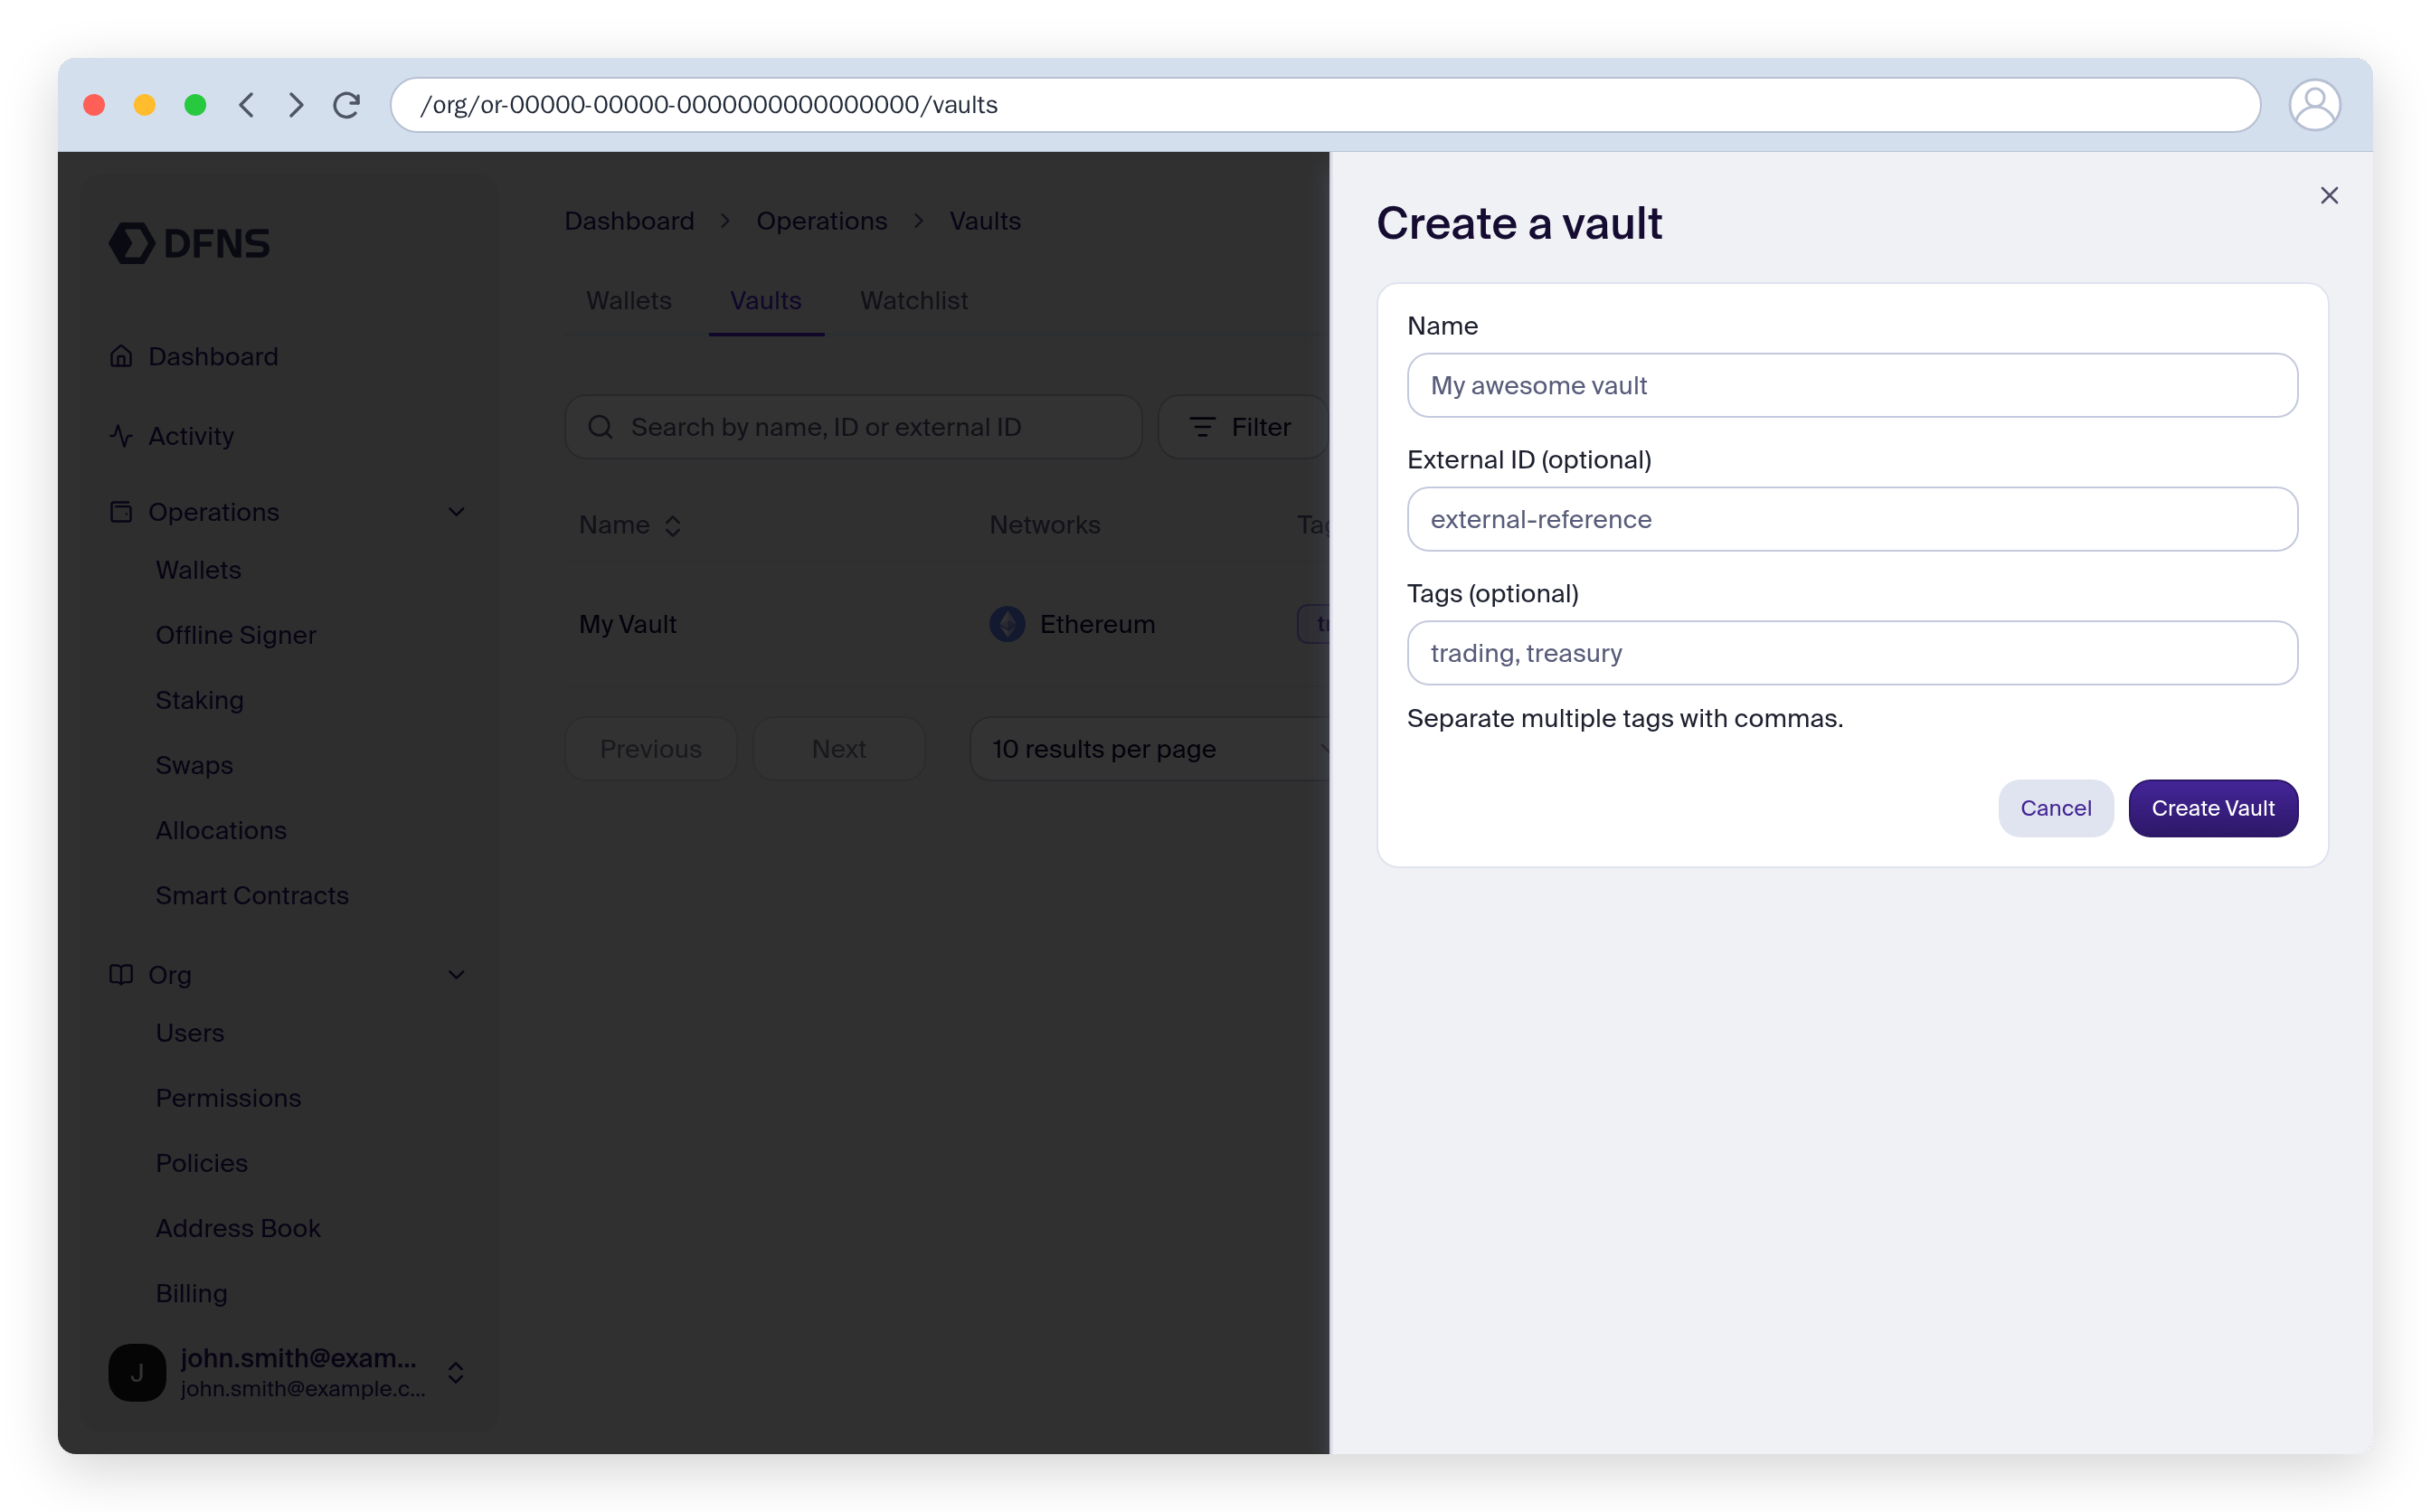Click the vault search box
The height and width of the screenshot is (1512, 2431).
[853, 427]
